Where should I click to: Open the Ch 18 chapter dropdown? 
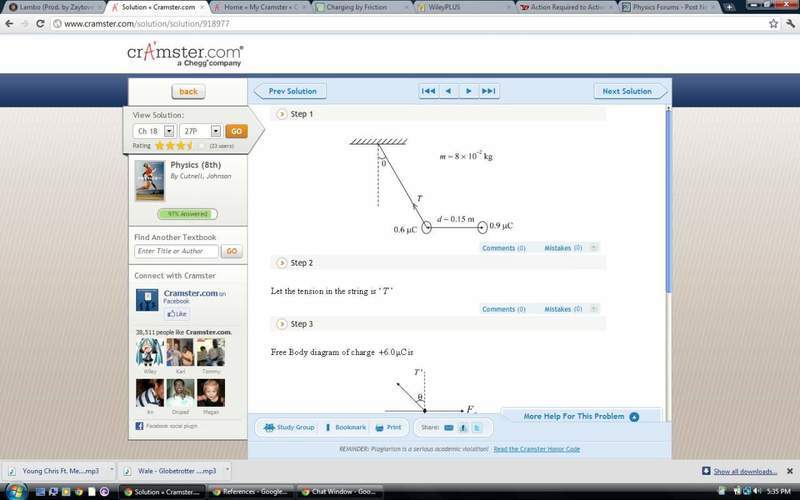point(169,131)
